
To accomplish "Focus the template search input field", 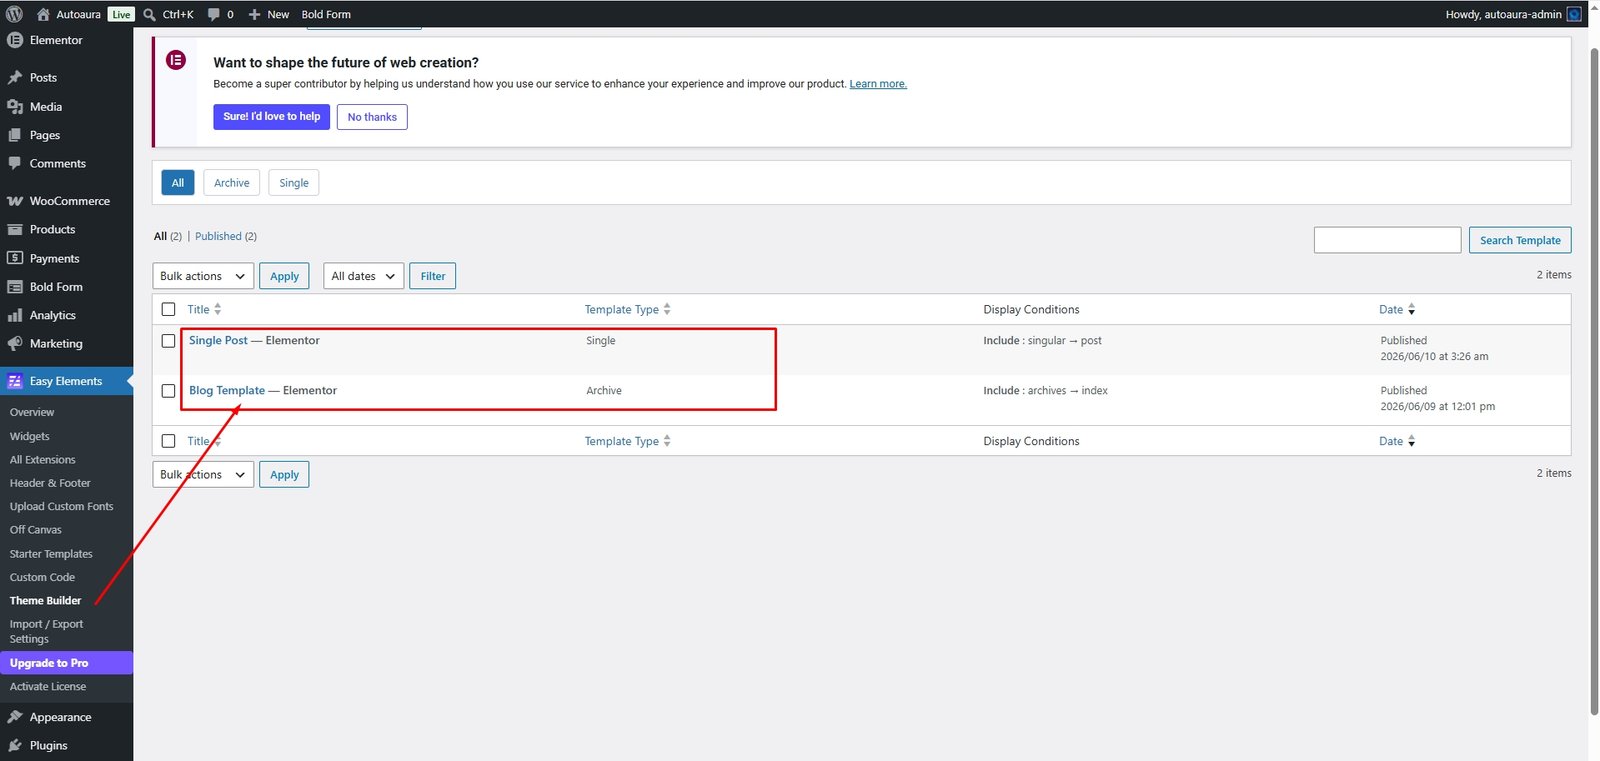I will [1387, 240].
